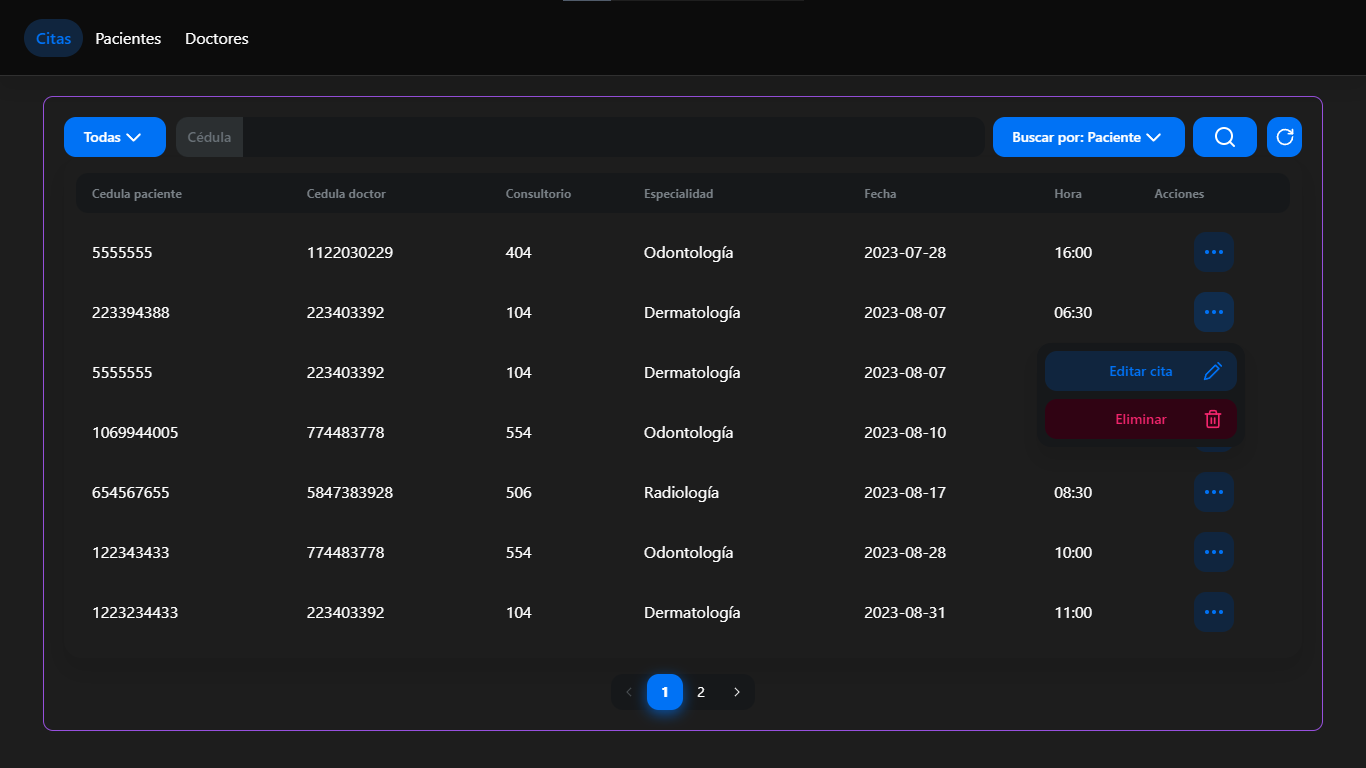This screenshot has width=1366, height=768.
Task: Click the date 2023-08-17 cell
Action: [x=905, y=492]
